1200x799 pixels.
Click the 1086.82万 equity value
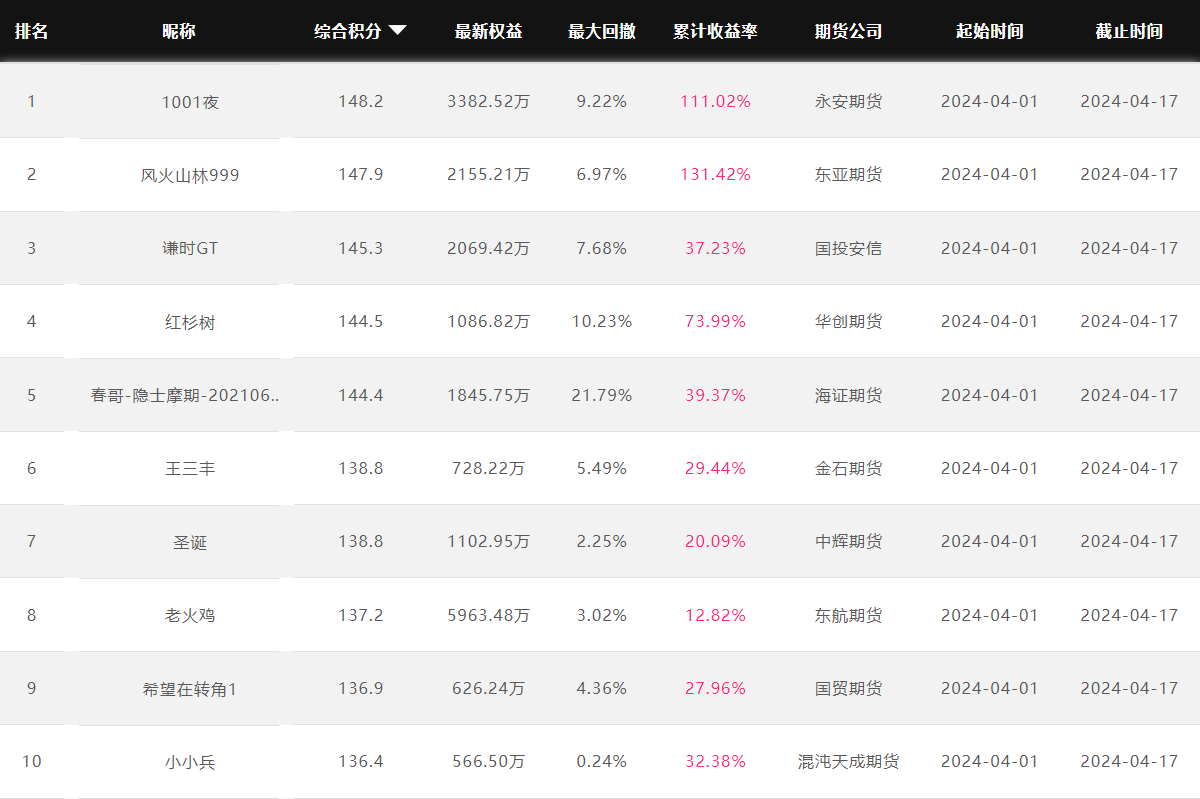(488, 321)
